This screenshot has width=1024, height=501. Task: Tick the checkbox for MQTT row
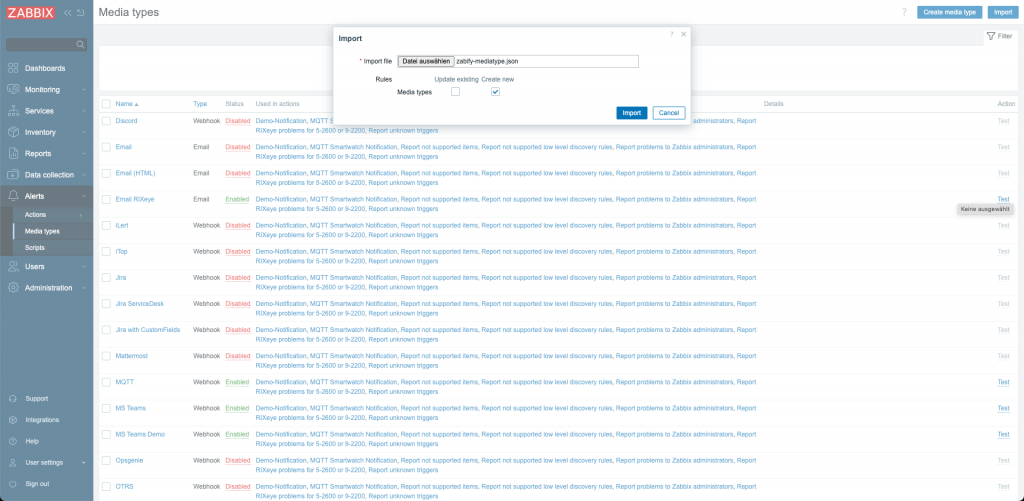tap(106, 382)
